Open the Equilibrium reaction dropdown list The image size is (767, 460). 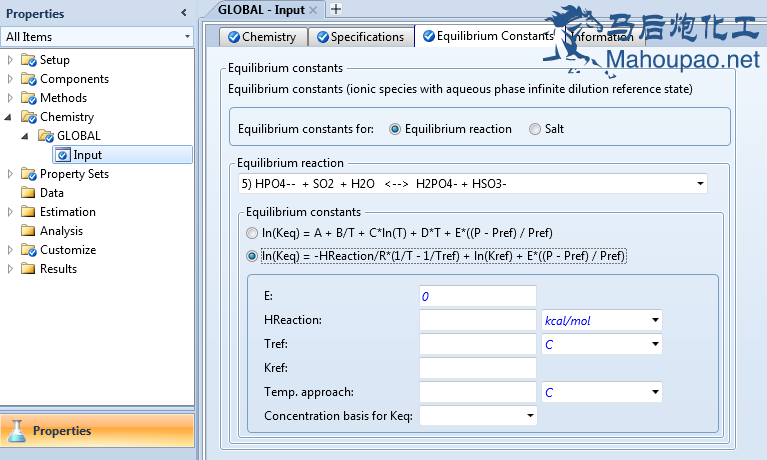[x=699, y=184]
